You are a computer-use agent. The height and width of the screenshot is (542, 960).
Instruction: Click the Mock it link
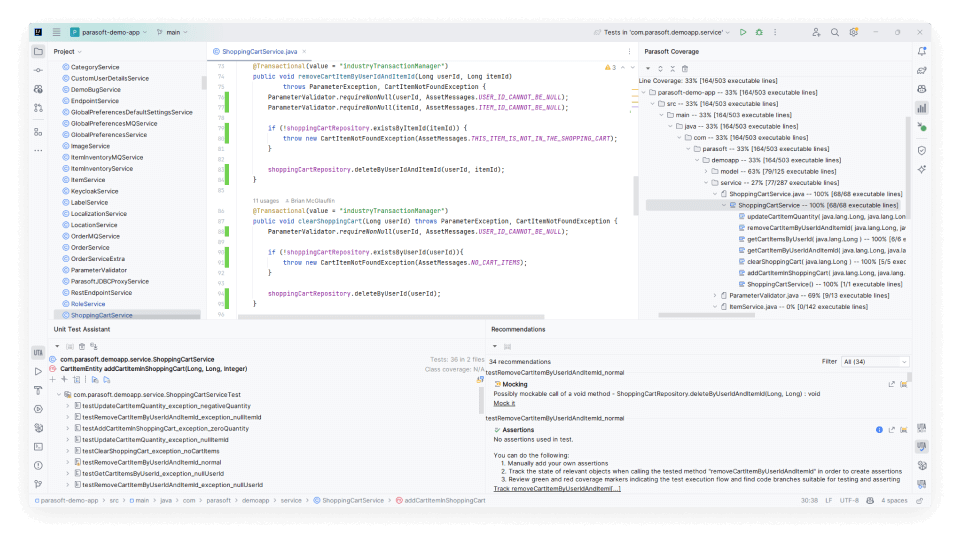[x=504, y=404]
